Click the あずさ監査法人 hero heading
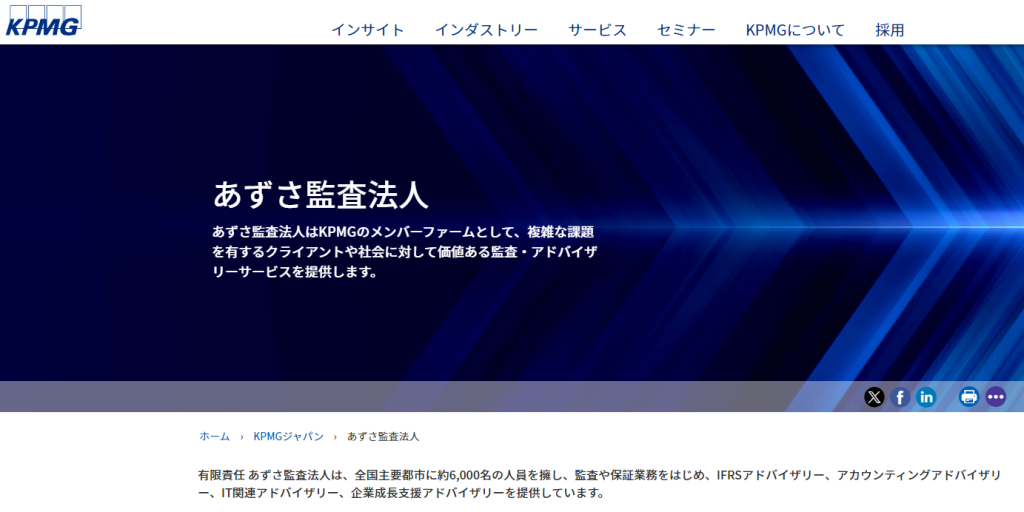 (320, 194)
